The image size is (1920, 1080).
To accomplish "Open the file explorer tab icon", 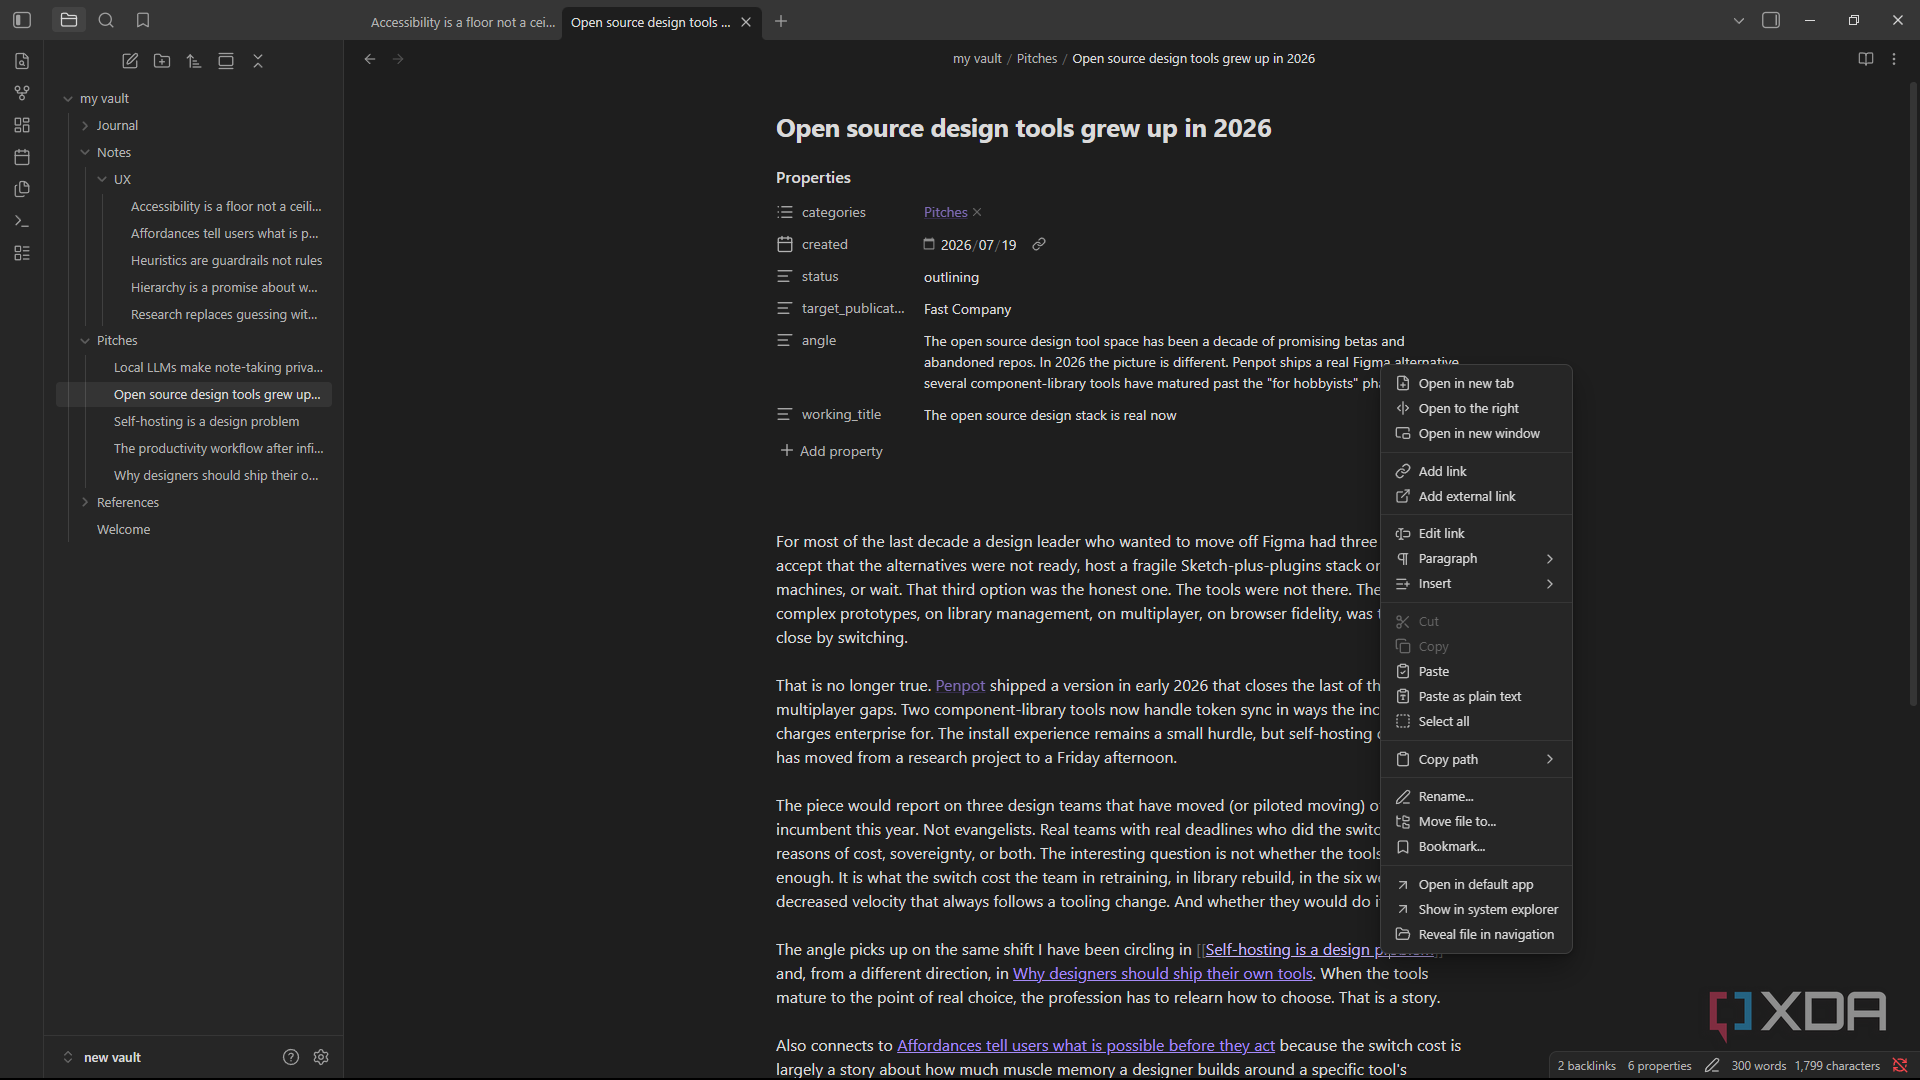I will pos(69,20).
